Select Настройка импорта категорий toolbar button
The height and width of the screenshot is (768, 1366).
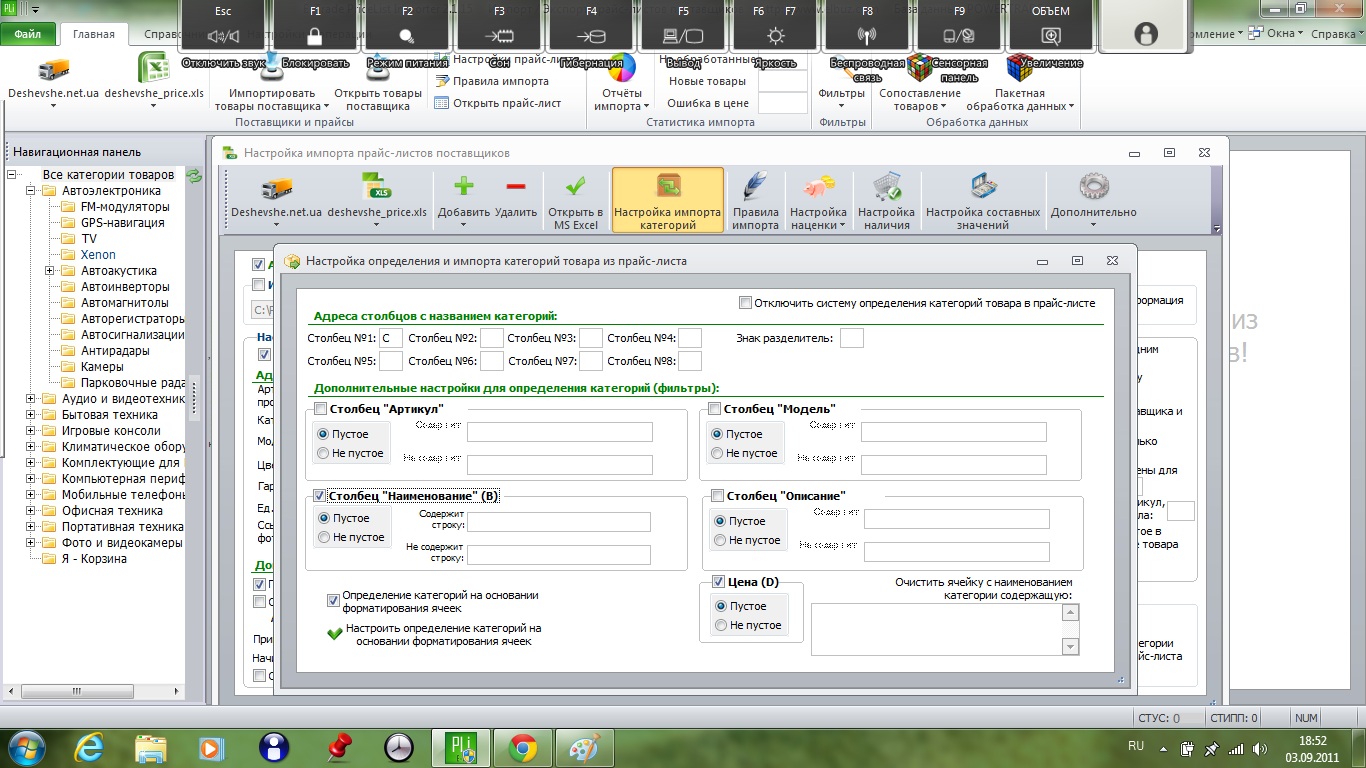[667, 200]
